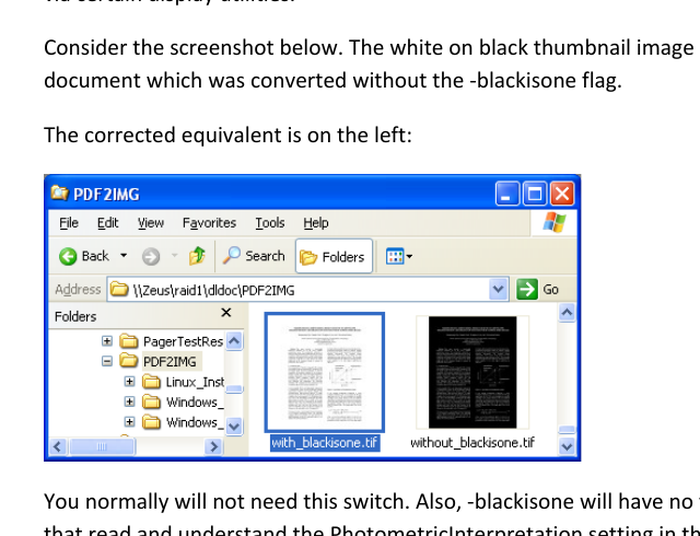Click the without_blackisone.tif file name
This screenshot has width=700, height=536.
click(x=472, y=443)
